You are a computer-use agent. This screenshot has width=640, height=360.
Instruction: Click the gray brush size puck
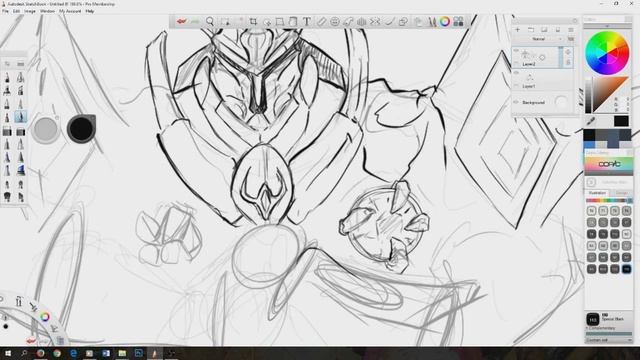pyautogui.click(x=46, y=129)
